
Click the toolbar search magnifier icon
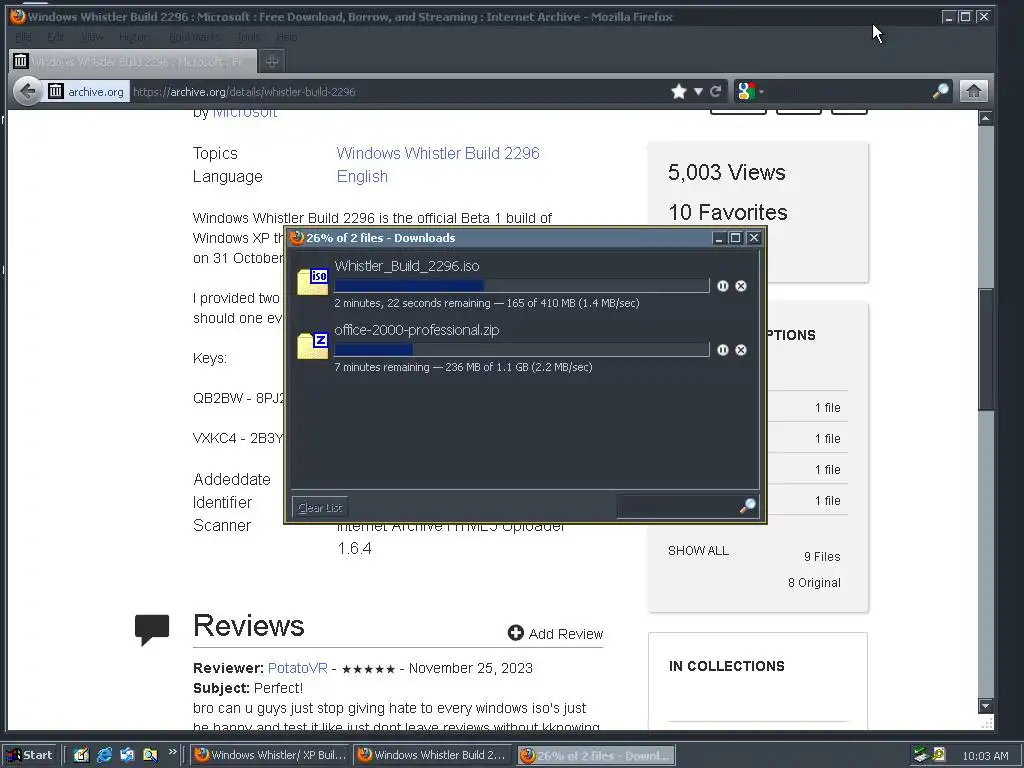940,91
